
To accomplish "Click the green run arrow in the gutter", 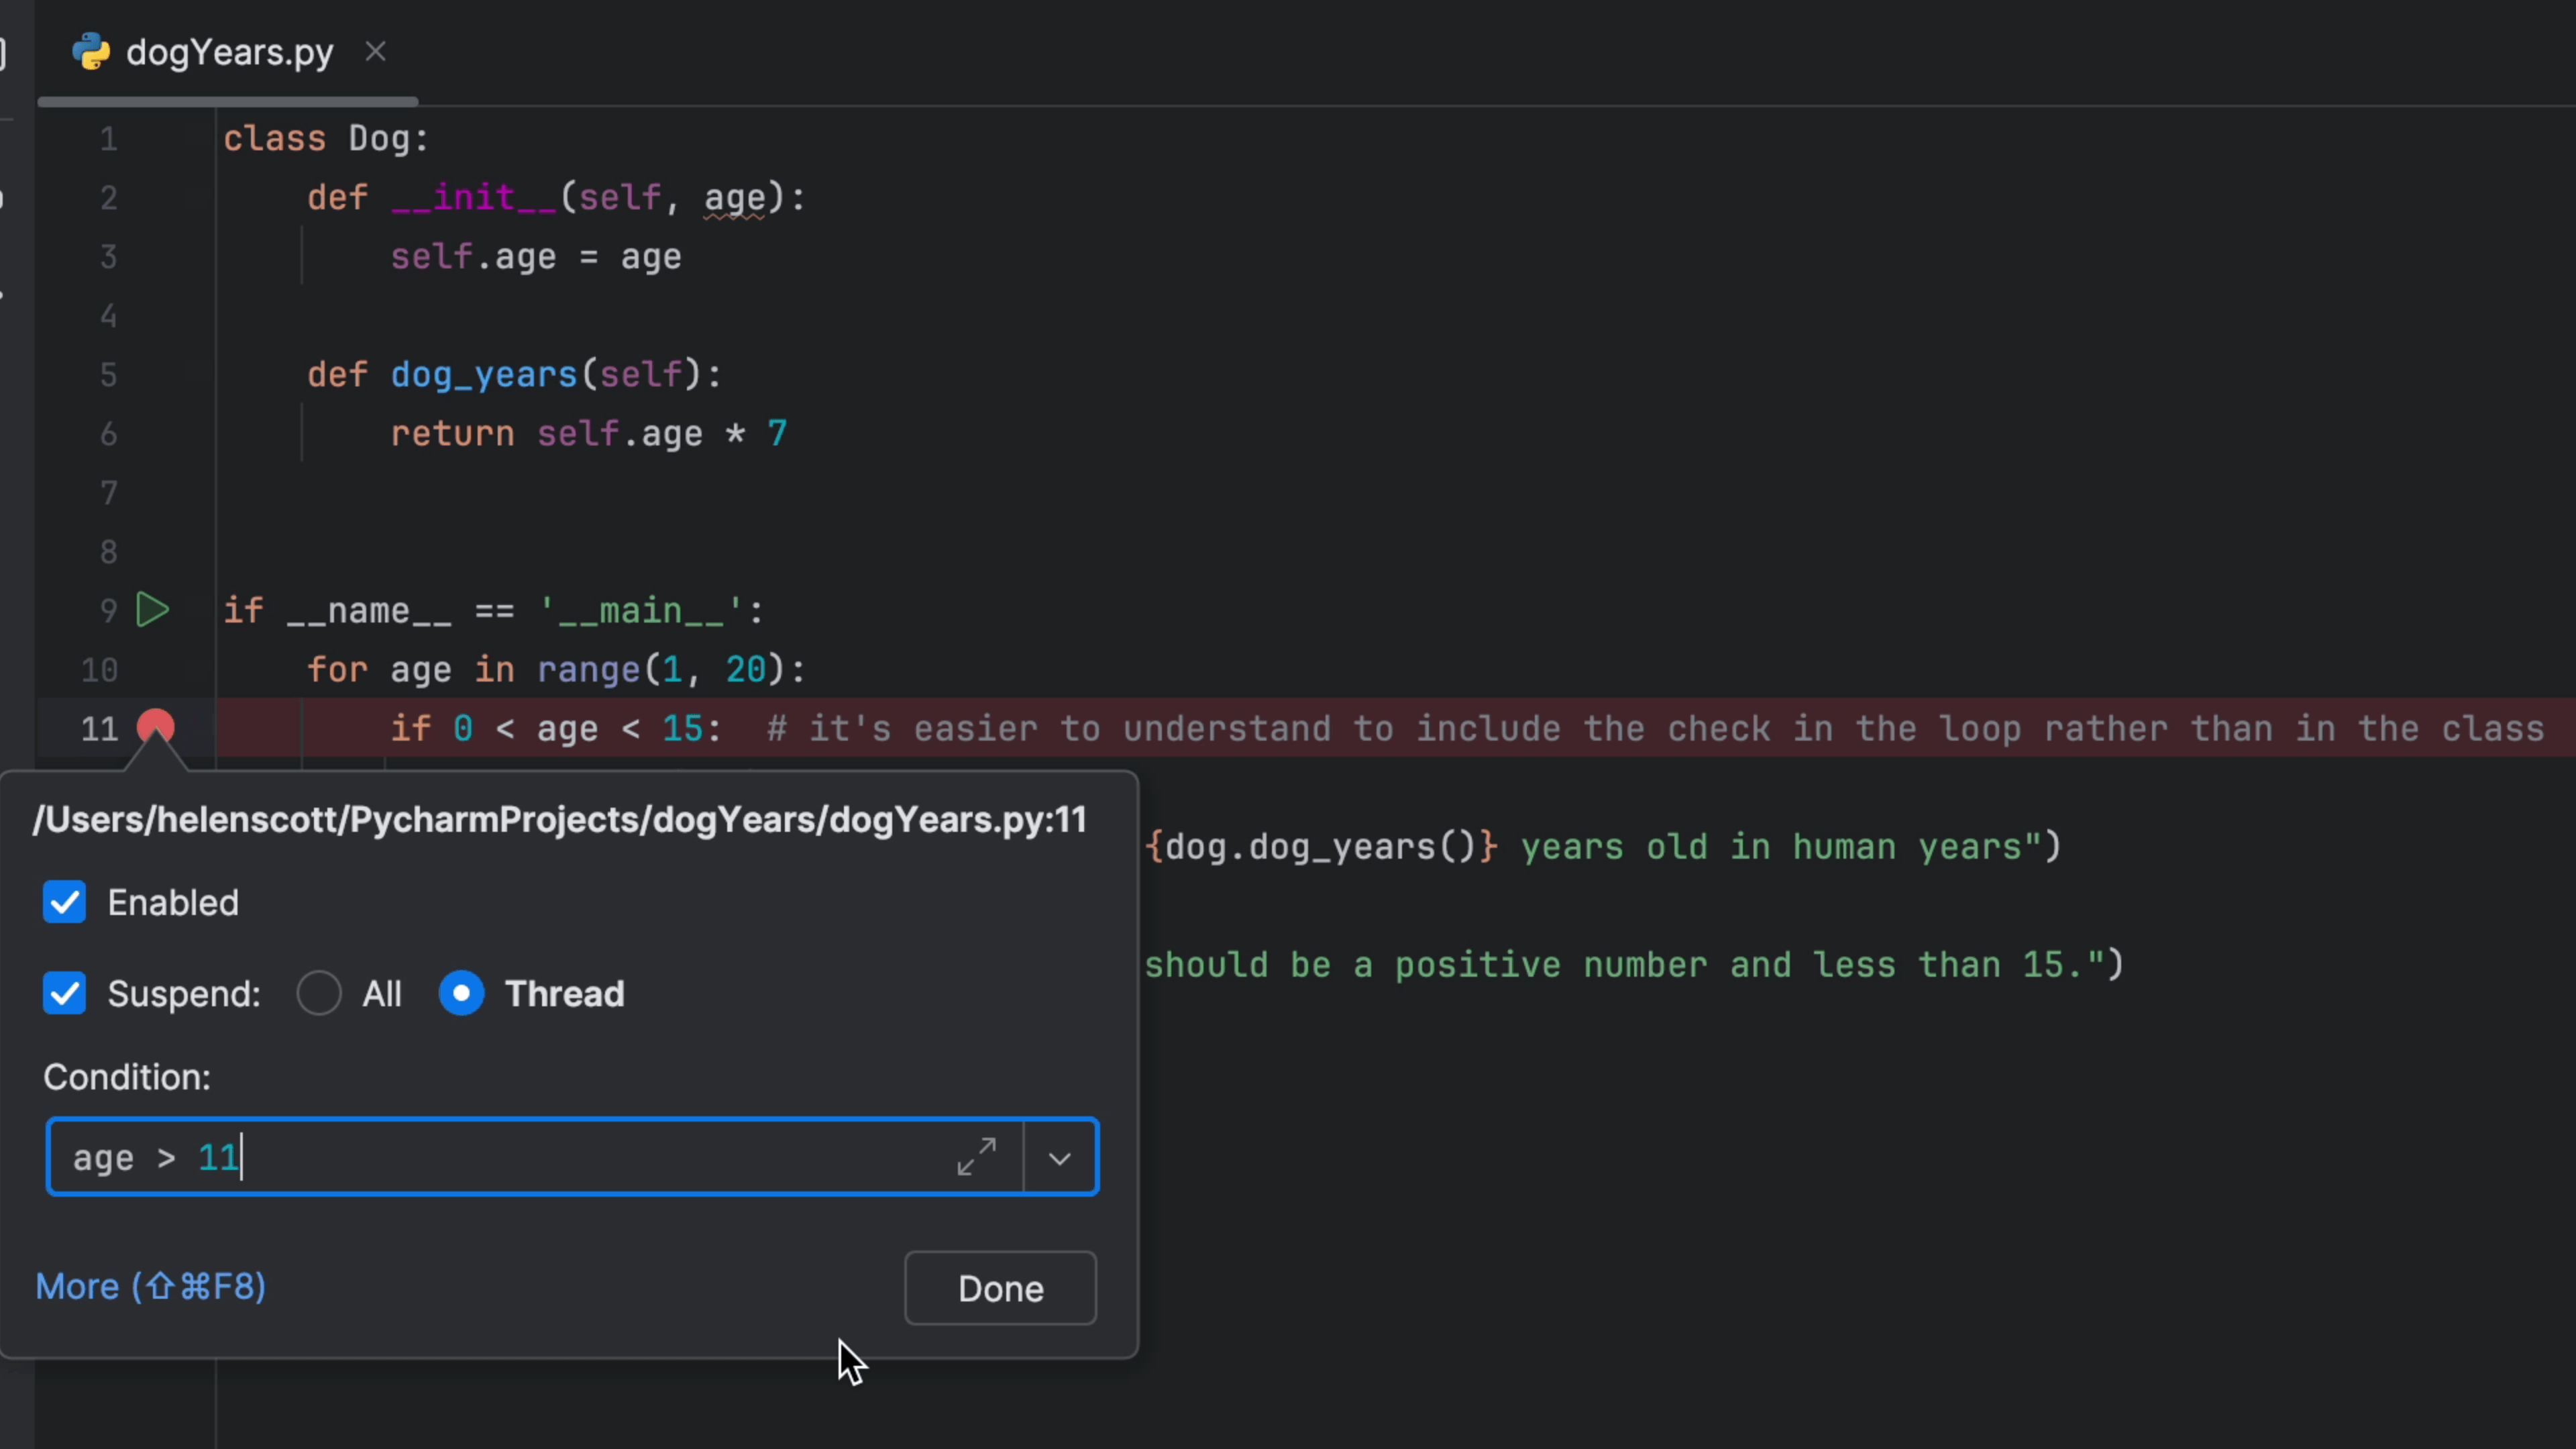I will coord(152,610).
